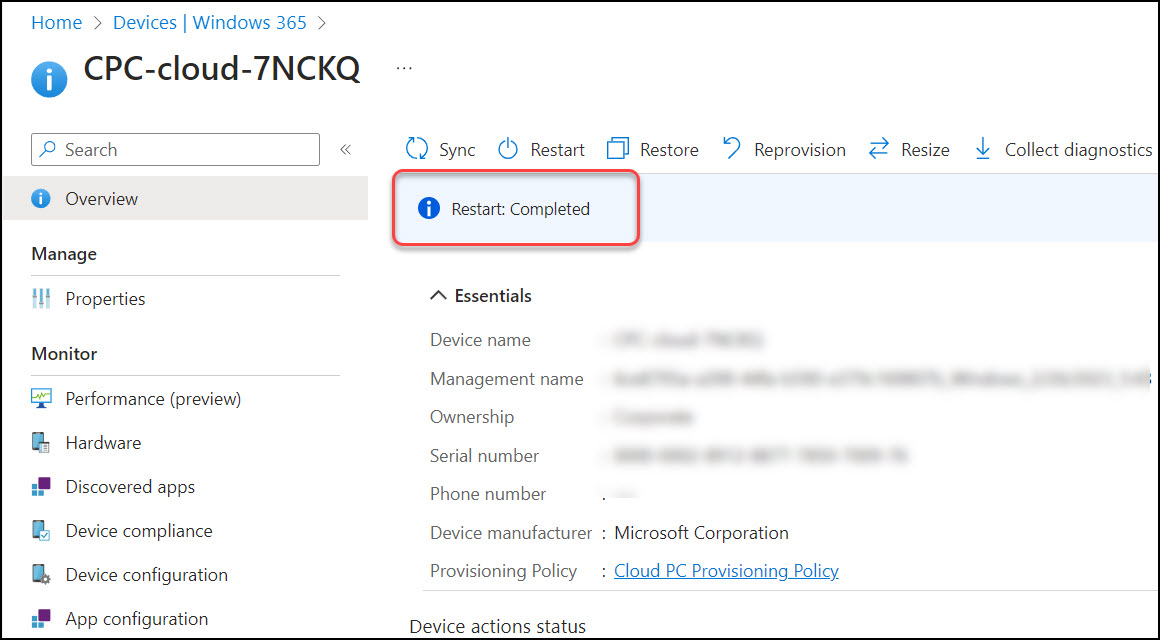The height and width of the screenshot is (640, 1160).
Task: Click the Resize toolbar label
Action: pos(925,150)
